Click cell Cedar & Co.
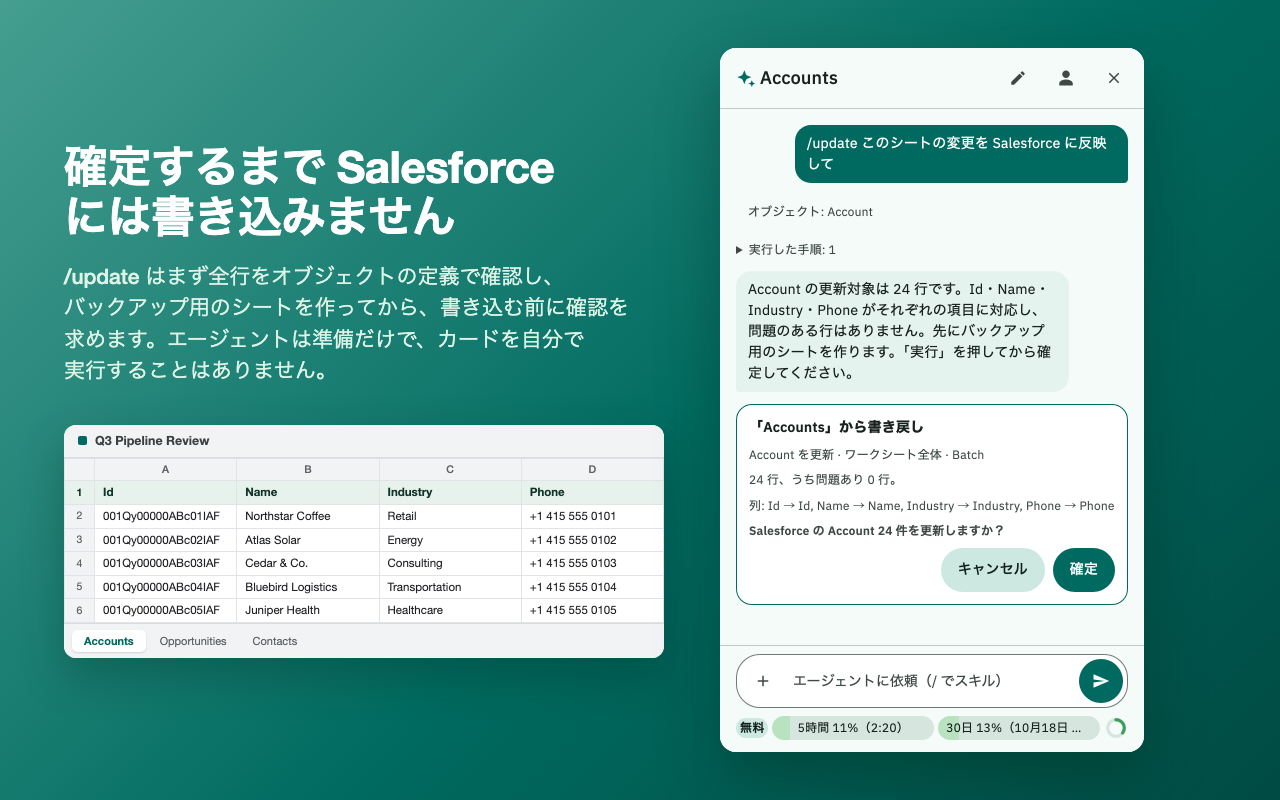Image resolution: width=1280 pixels, height=800 pixels. 308,563
